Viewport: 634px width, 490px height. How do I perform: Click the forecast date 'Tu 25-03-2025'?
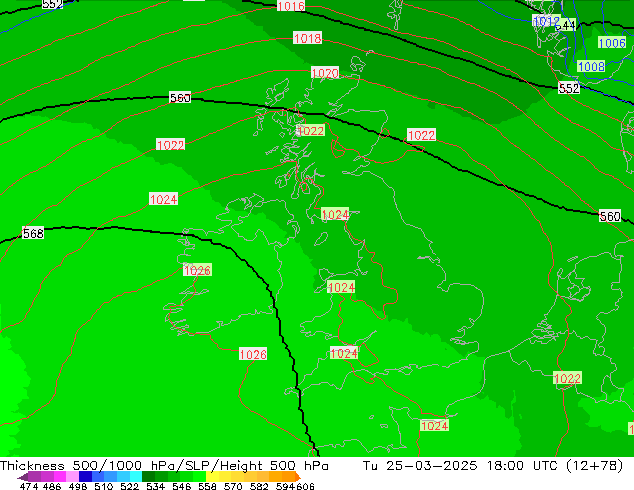point(420,466)
